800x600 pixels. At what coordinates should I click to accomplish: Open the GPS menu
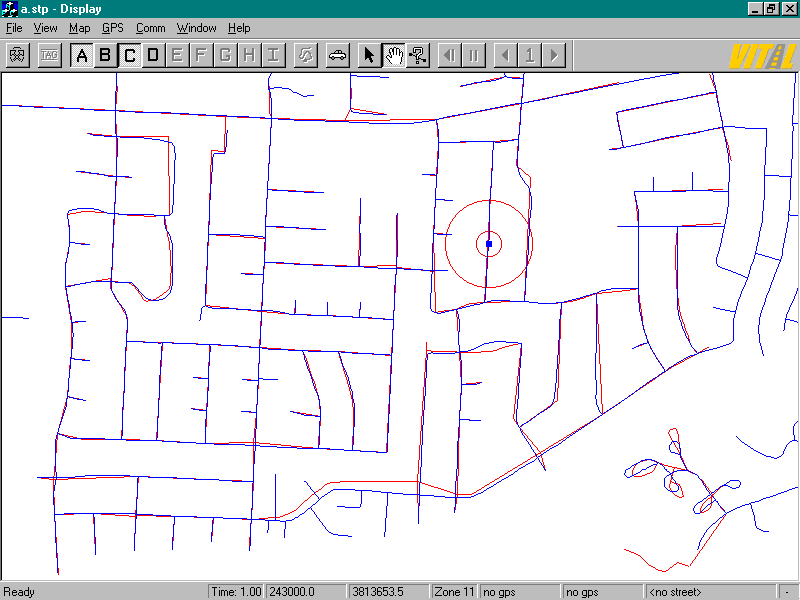[113, 28]
